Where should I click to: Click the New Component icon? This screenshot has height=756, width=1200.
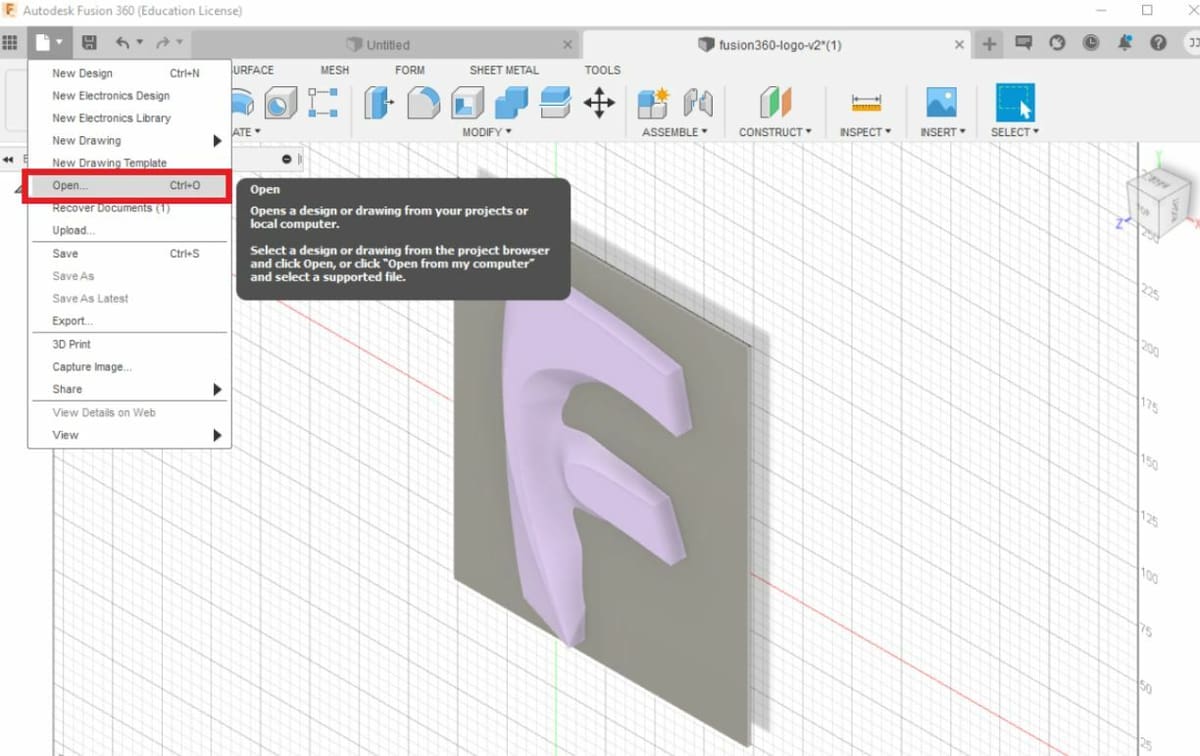[x=653, y=102]
